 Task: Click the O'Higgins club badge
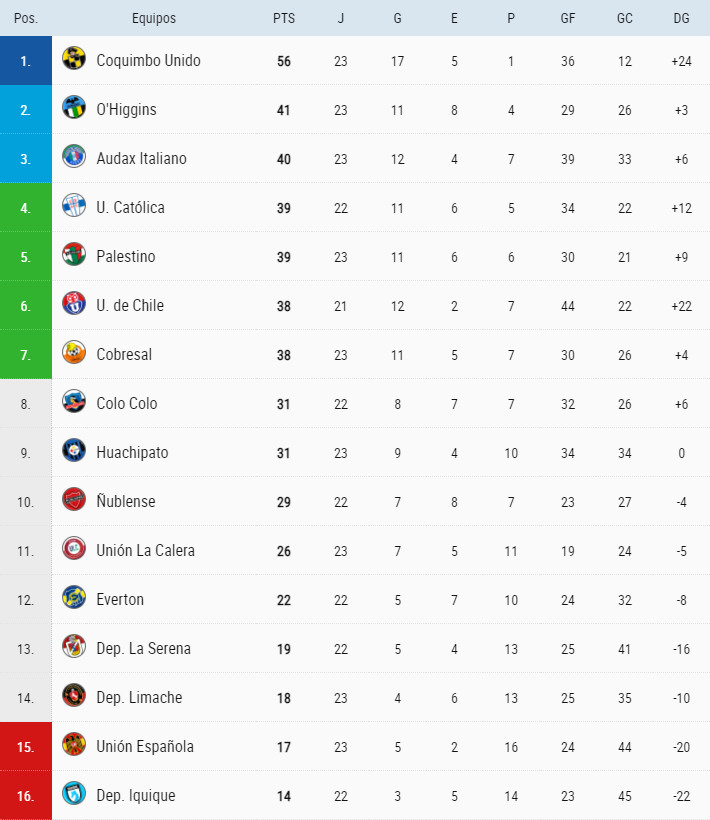(74, 108)
